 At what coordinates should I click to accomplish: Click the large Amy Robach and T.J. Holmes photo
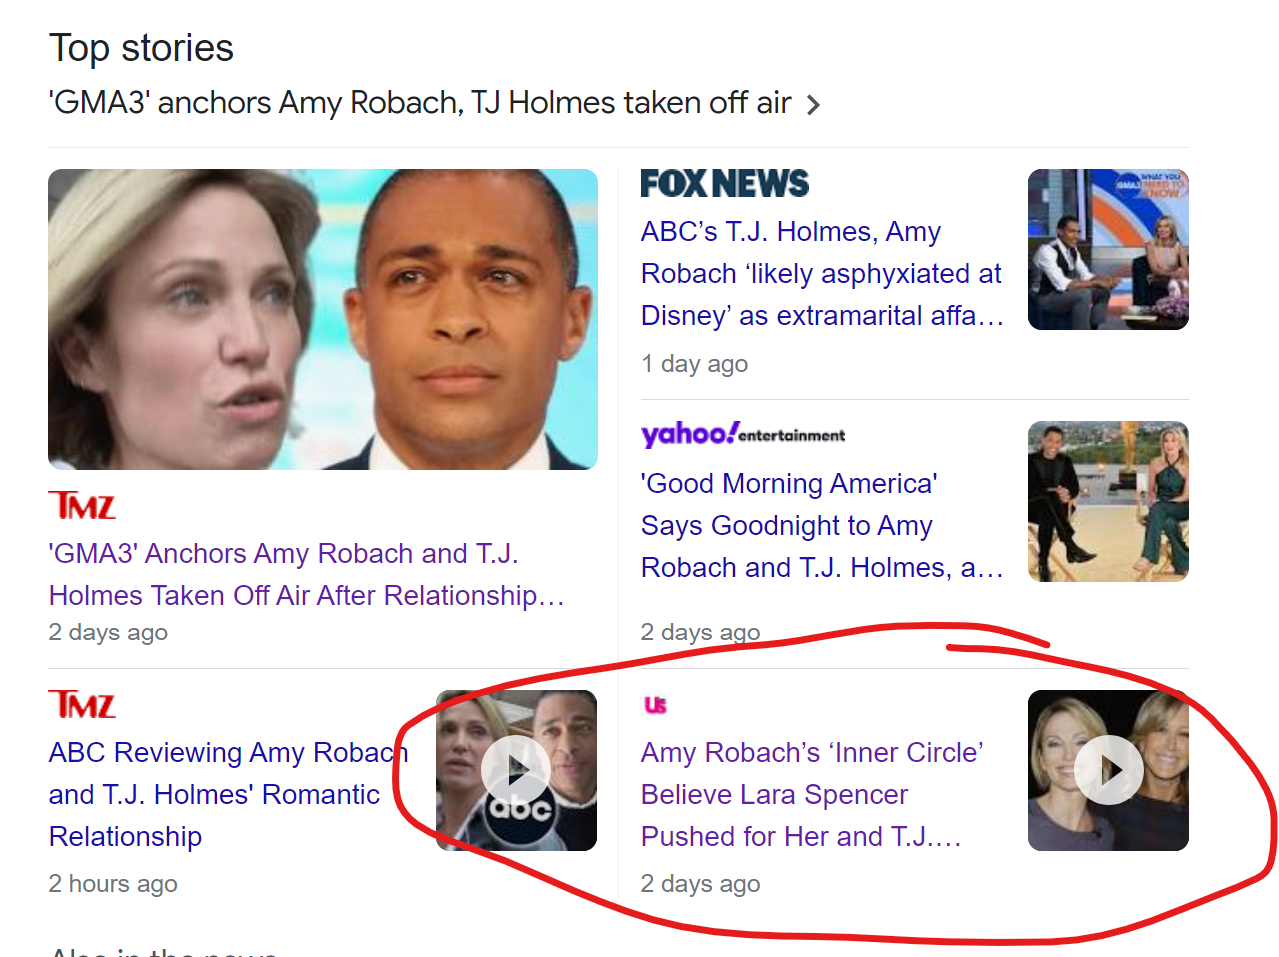click(323, 319)
